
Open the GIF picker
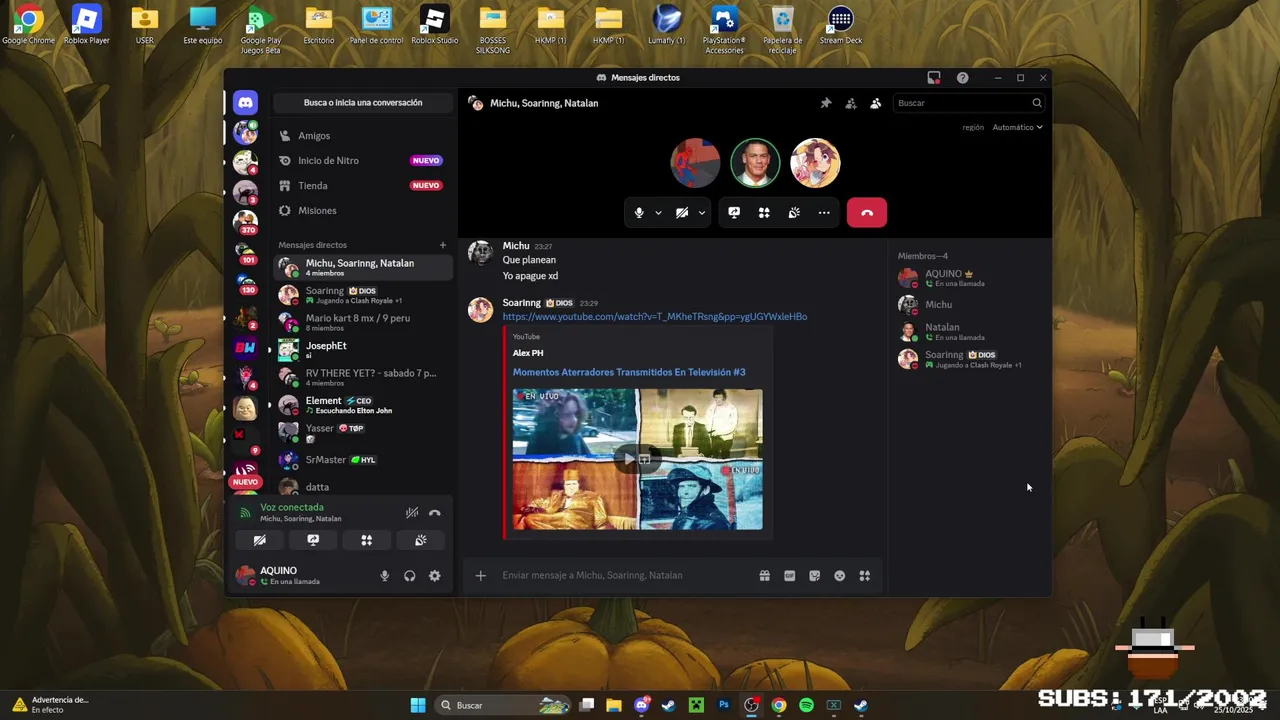[790, 576]
